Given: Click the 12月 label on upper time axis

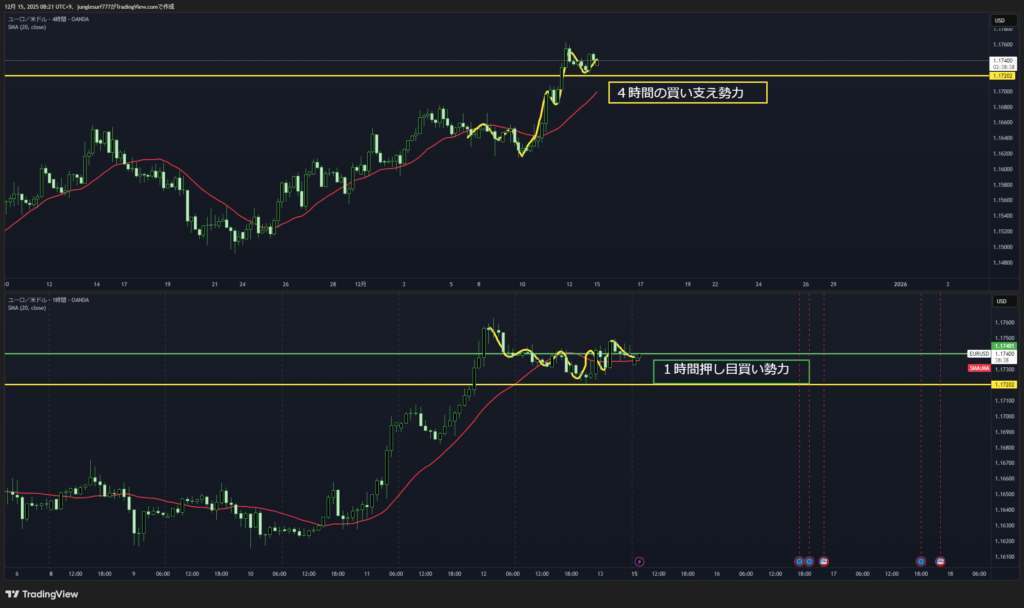Looking at the screenshot, I should pos(359,284).
